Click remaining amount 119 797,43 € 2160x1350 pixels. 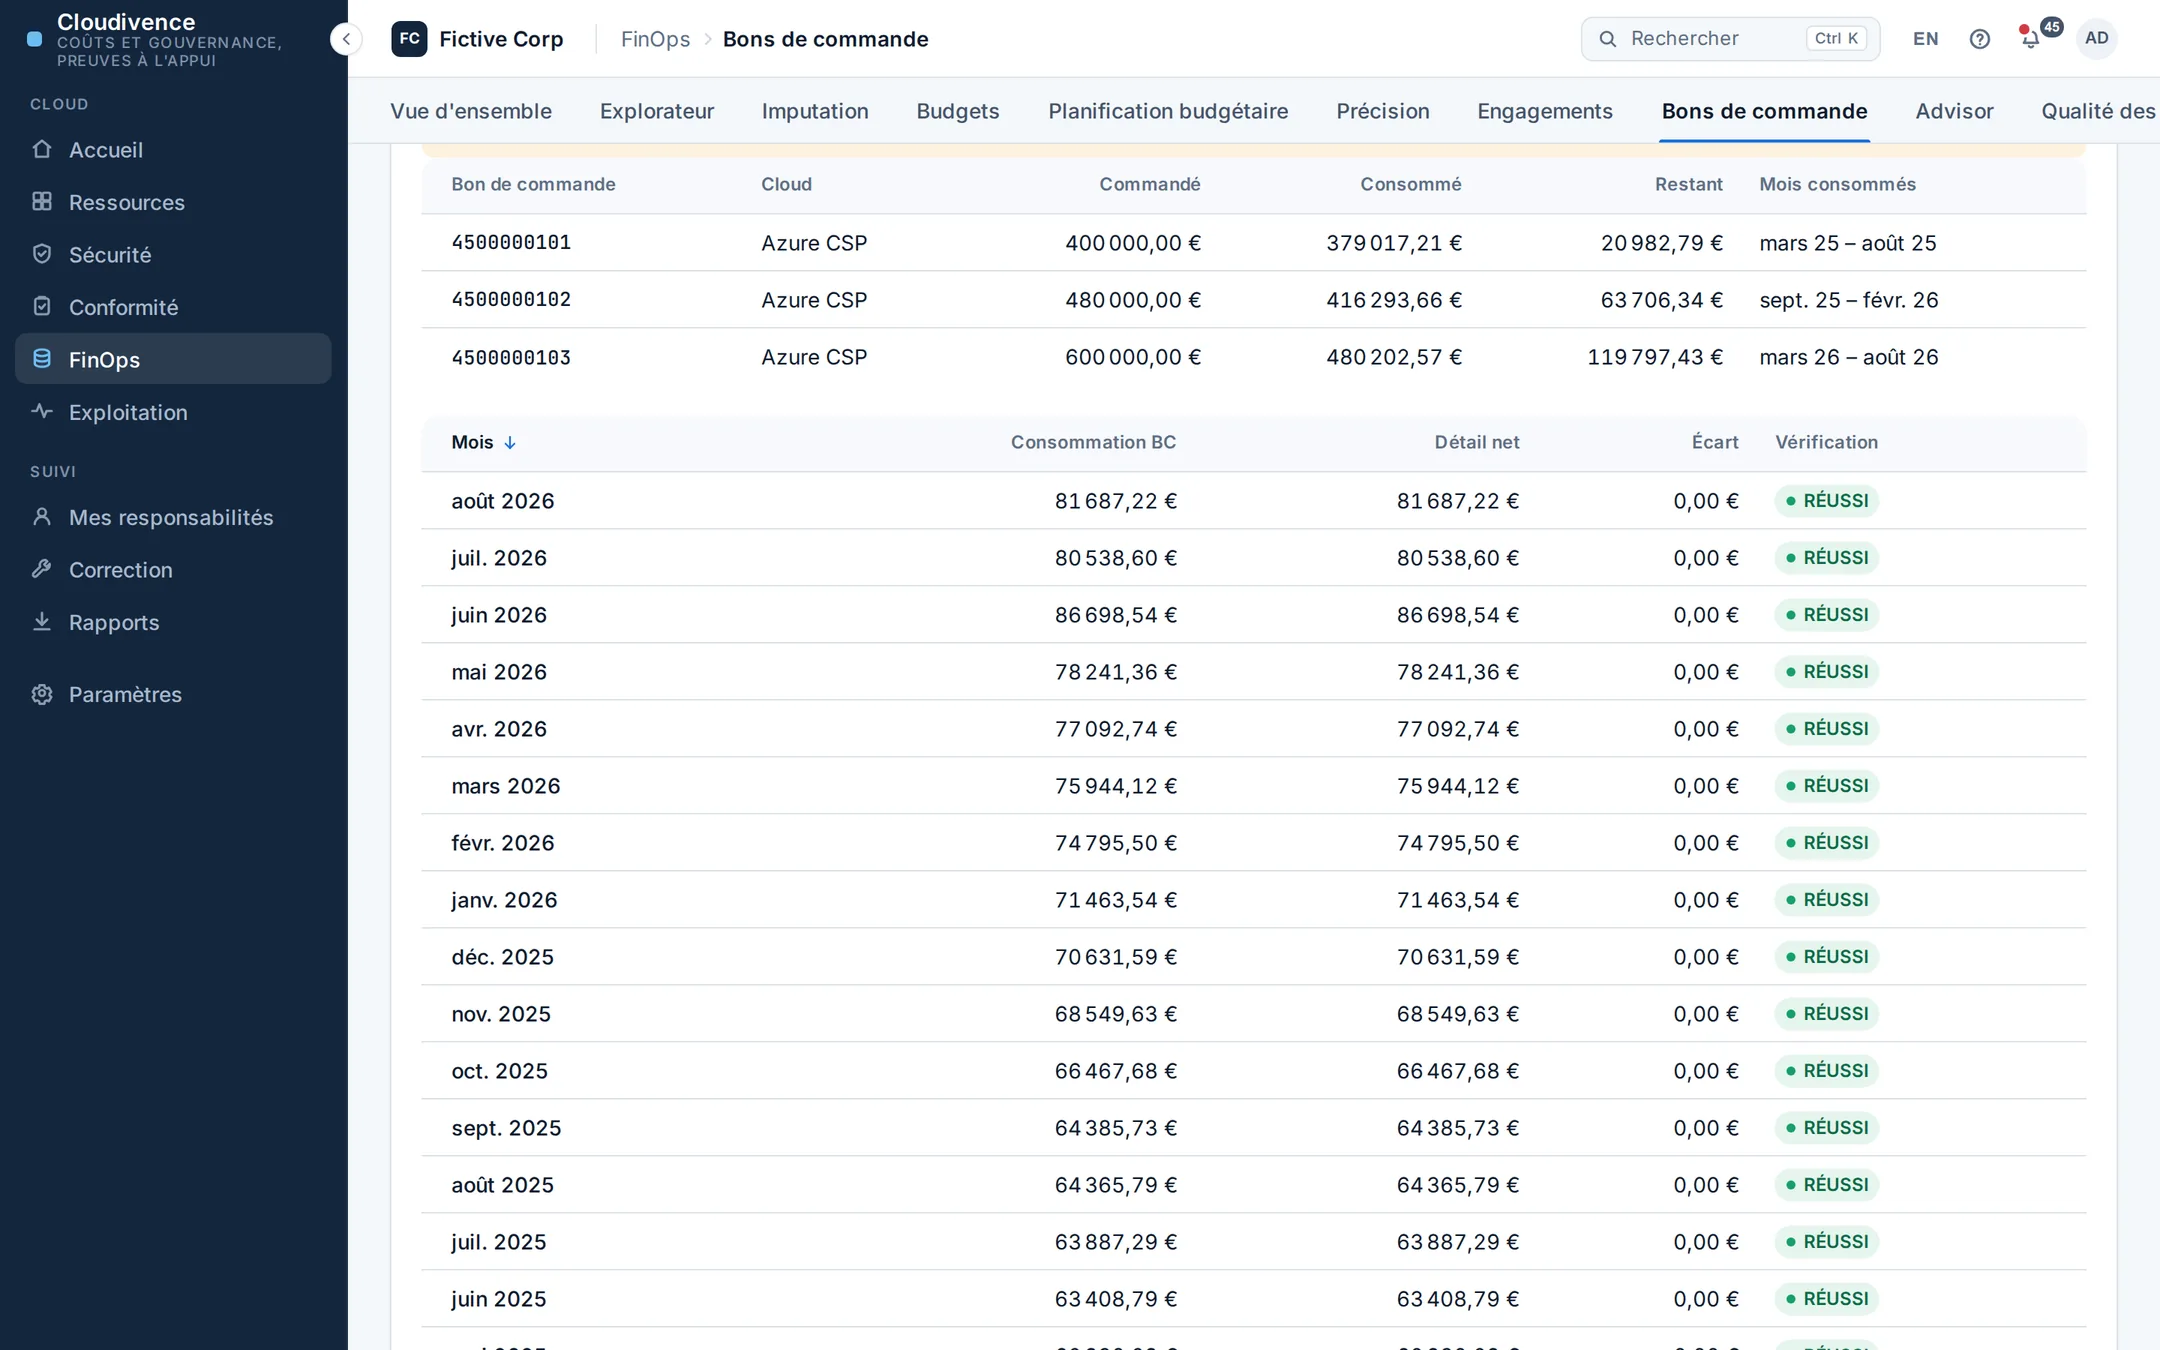coord(1655,357)
